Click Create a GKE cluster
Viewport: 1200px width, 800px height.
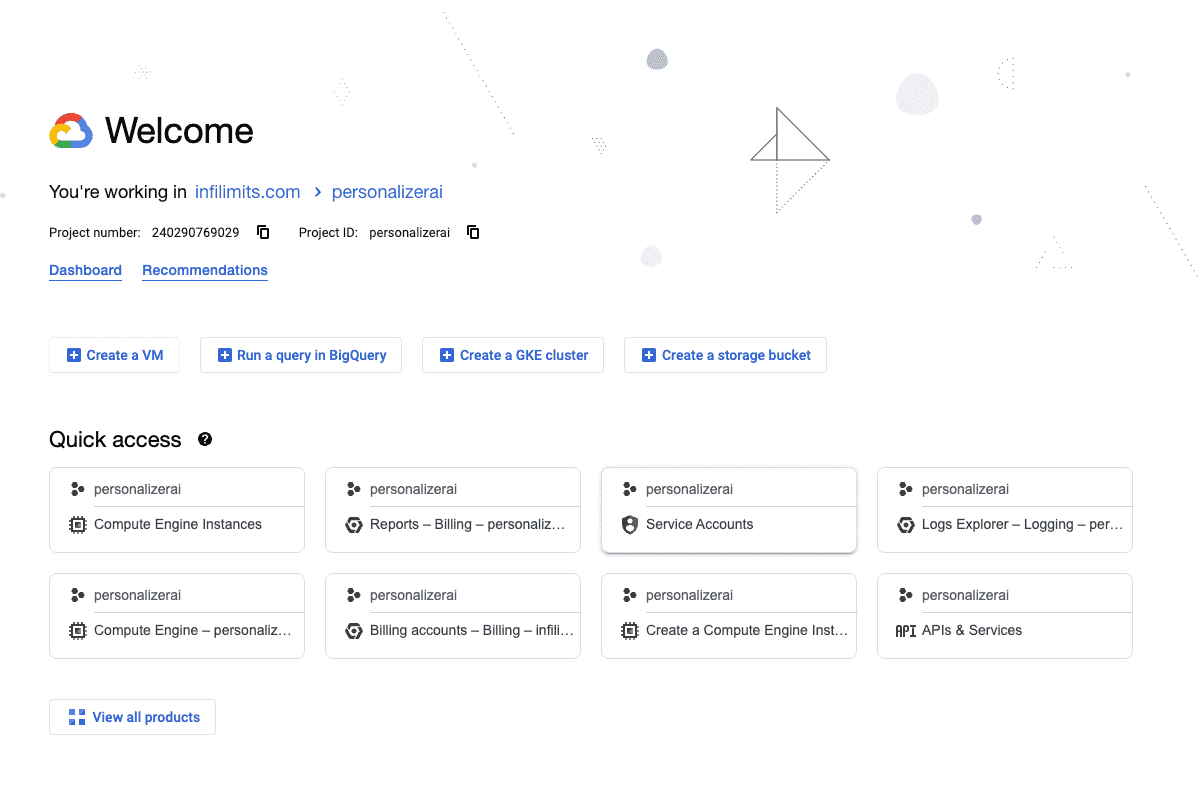point(512,354)
